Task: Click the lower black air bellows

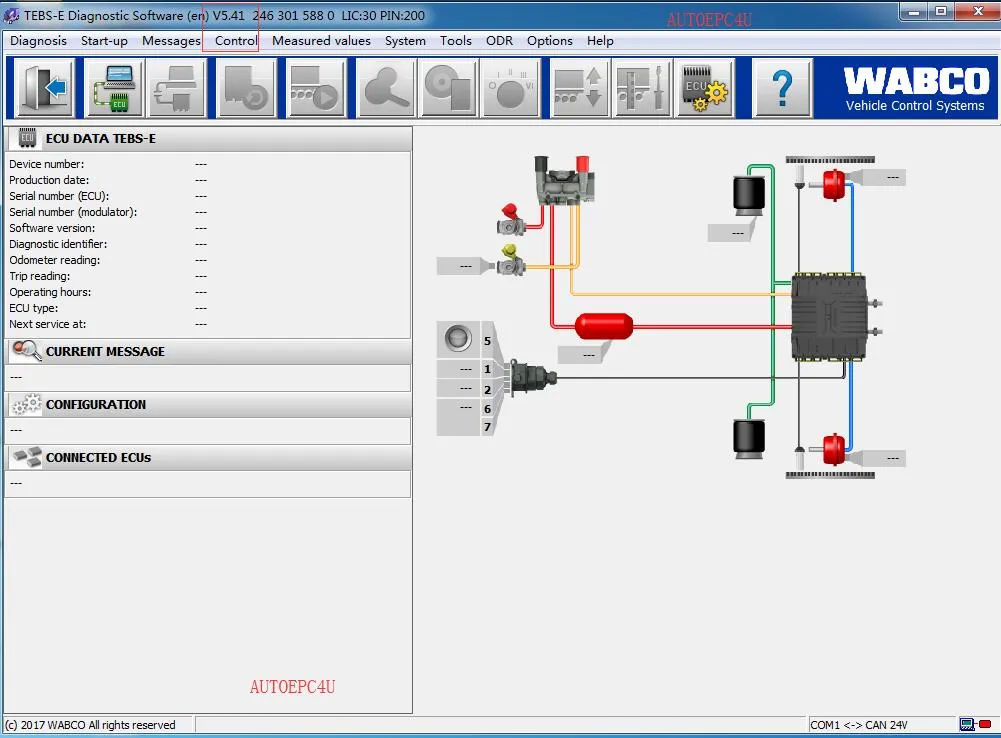Action: (748, 439)
